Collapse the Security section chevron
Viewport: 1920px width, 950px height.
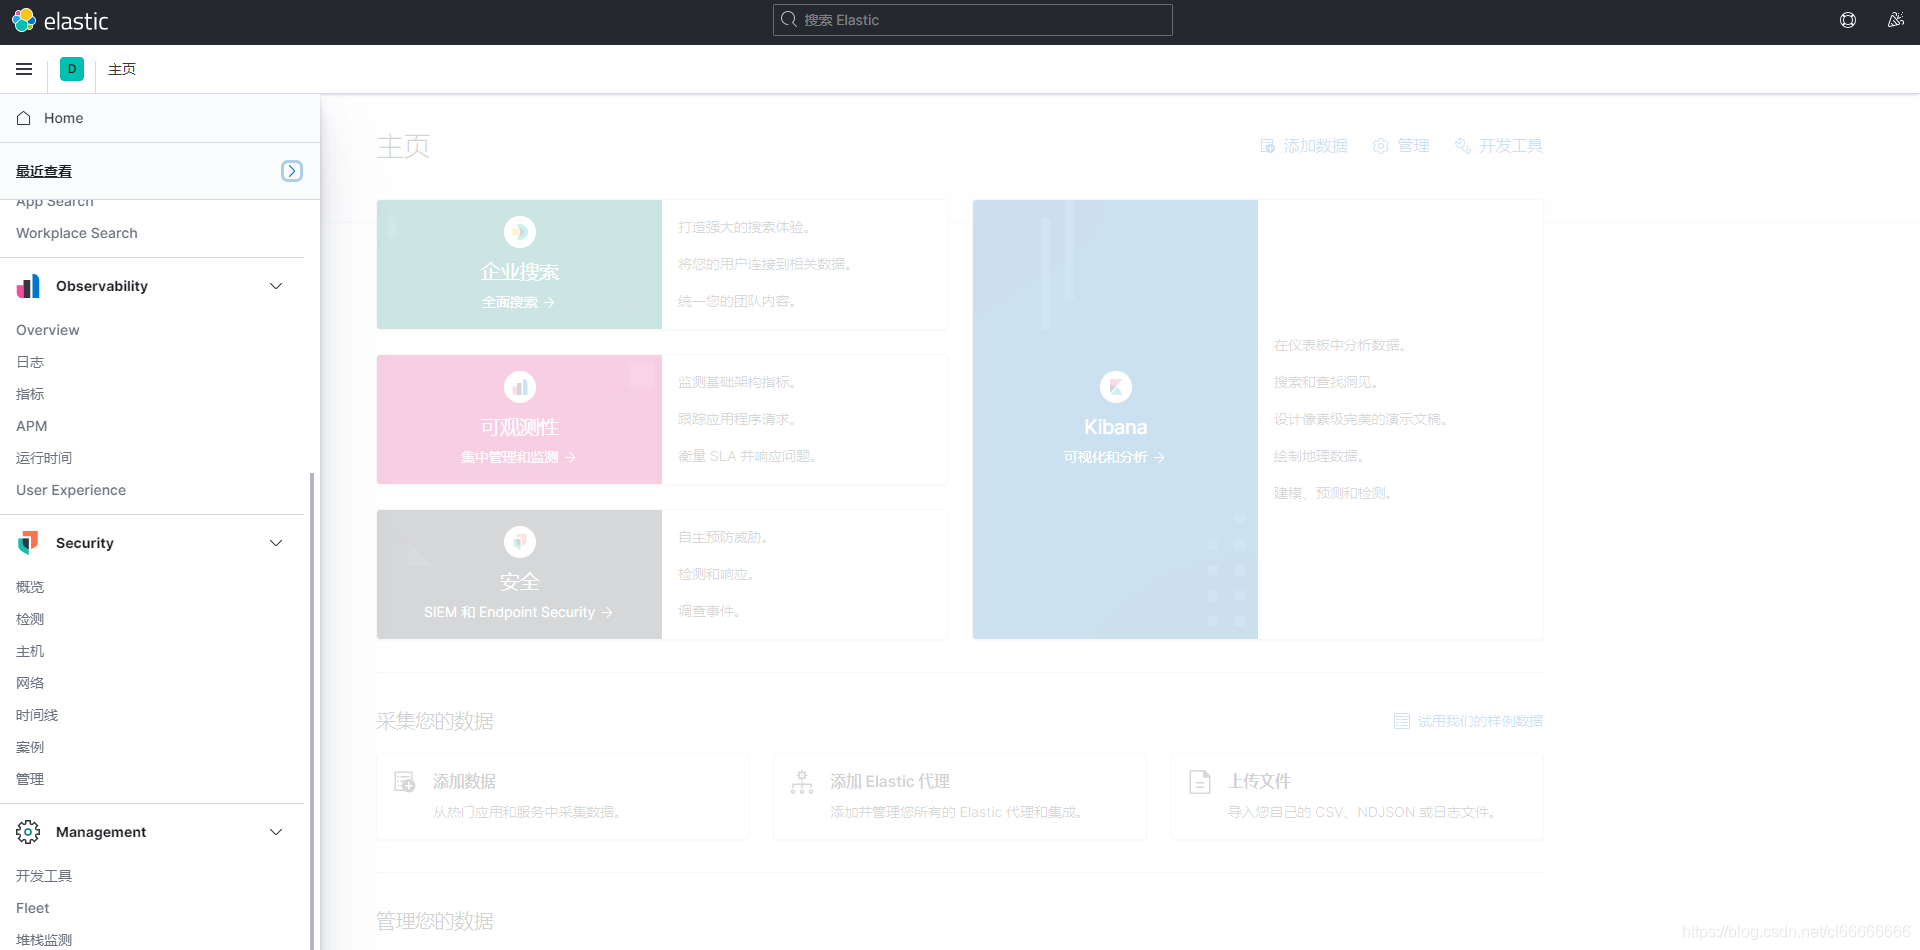[x=276, y=543]
